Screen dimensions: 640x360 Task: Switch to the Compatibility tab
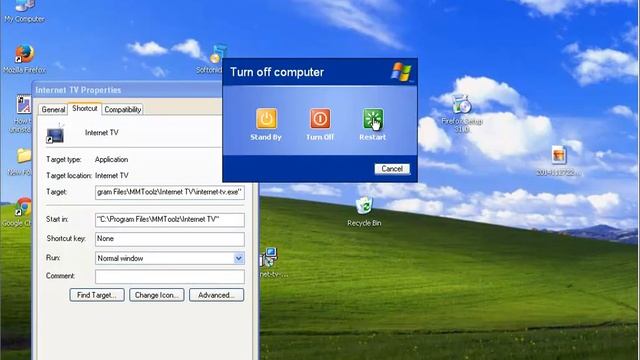pos(122,109)
